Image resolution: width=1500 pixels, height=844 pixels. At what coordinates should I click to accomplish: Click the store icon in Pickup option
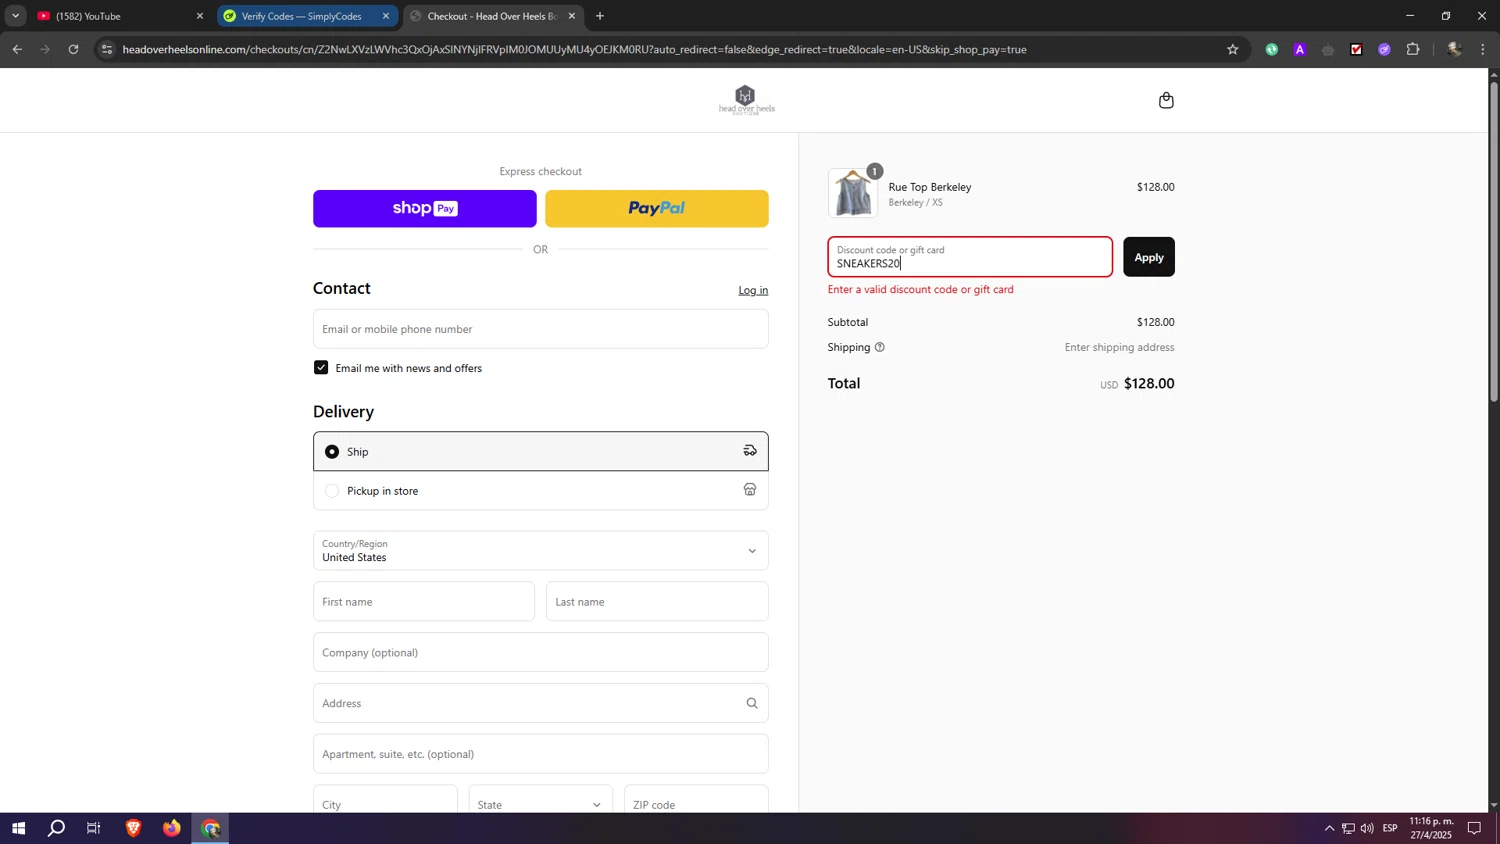pos(750,490)
